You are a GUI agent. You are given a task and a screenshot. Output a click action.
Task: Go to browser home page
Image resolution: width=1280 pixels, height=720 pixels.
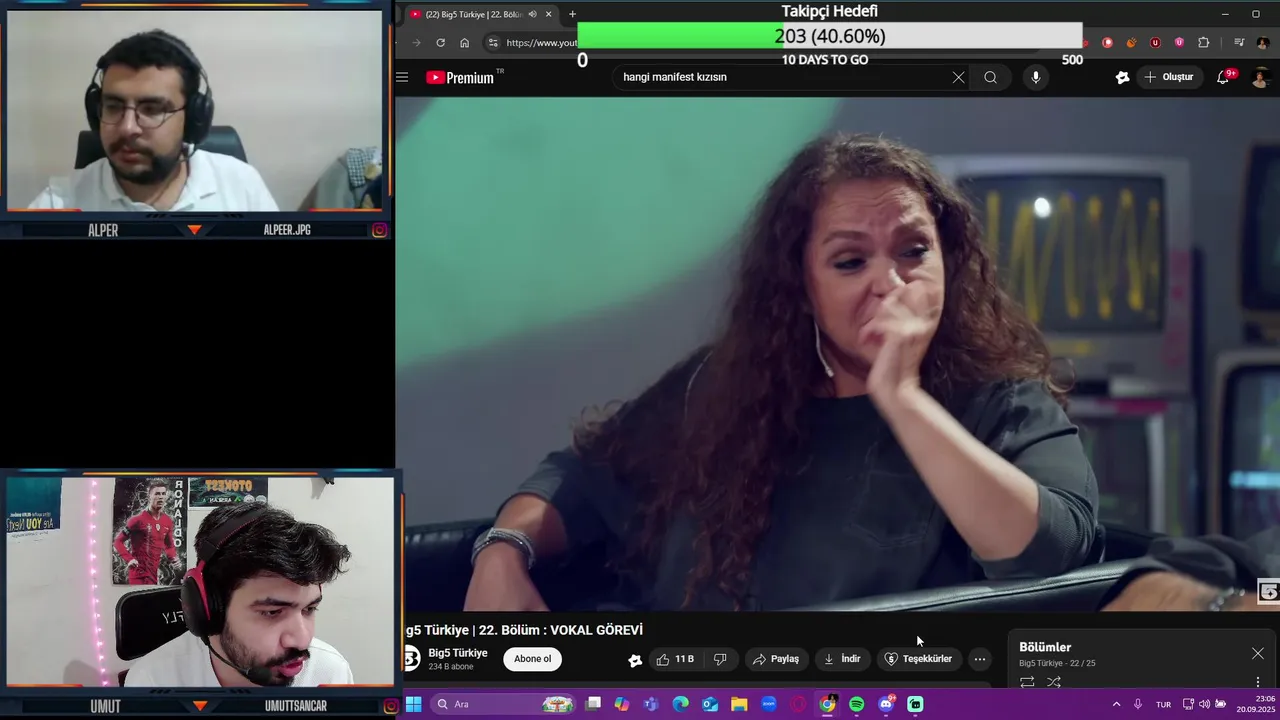[x=464, y=43]
